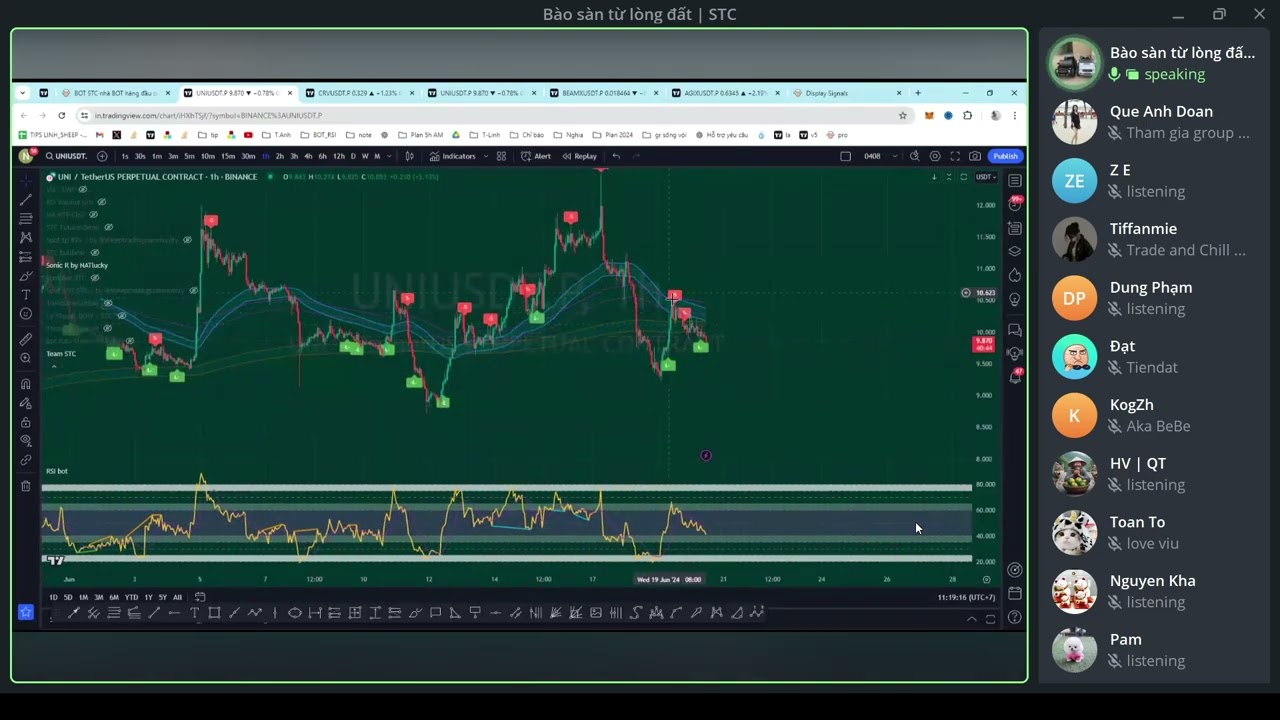Select the ruler measure tool
The image size is (1280, 720).
click(x=26, y=339)
